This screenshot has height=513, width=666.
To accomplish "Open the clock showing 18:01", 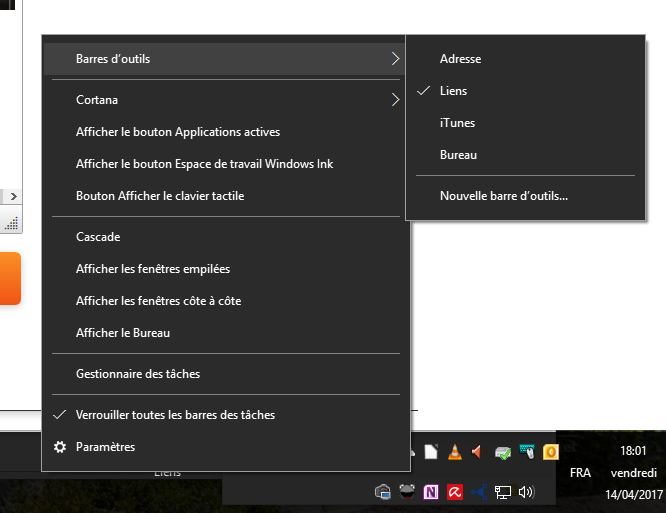I will (632, 452).
